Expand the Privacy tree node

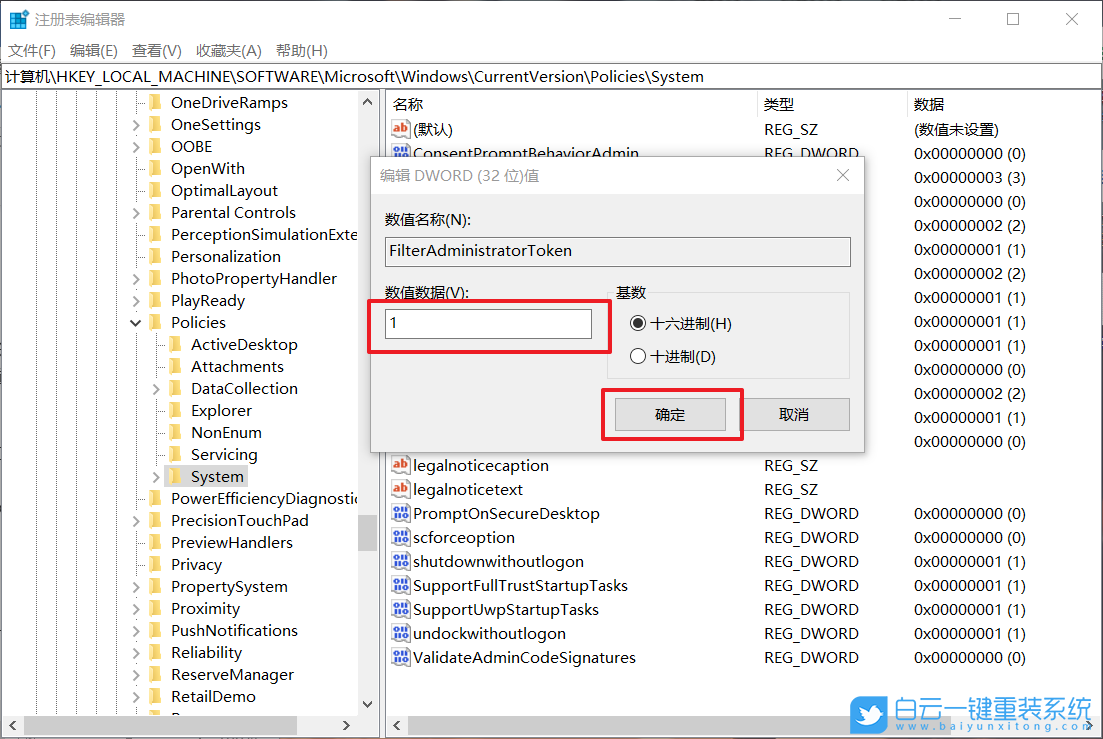(135, 564)
